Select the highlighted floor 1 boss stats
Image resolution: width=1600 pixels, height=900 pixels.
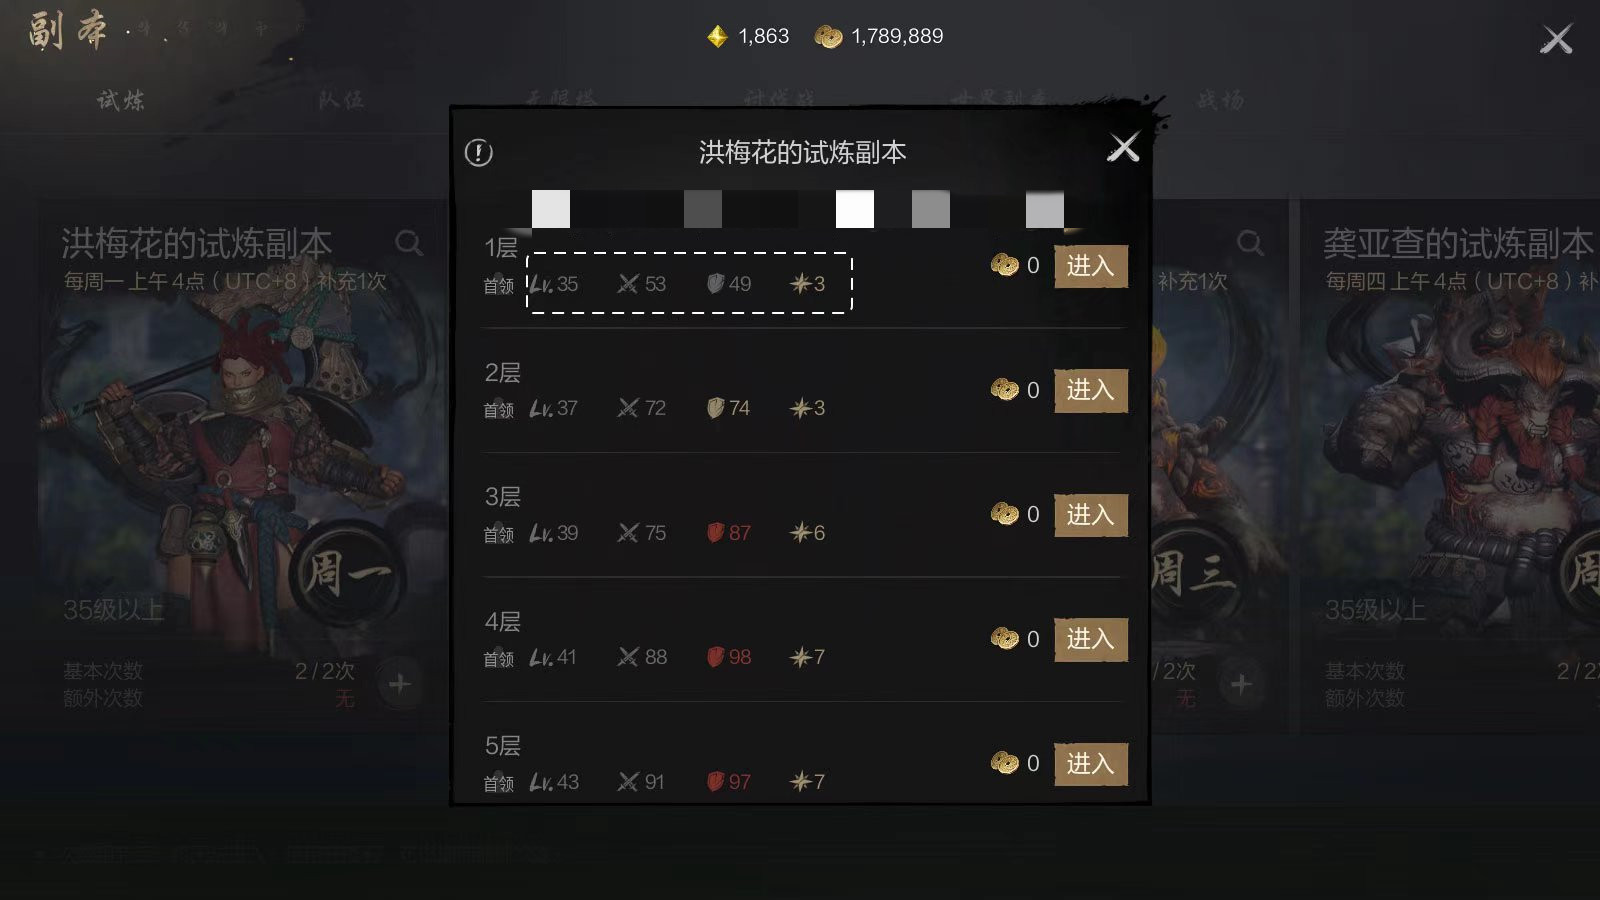point(689,283)
